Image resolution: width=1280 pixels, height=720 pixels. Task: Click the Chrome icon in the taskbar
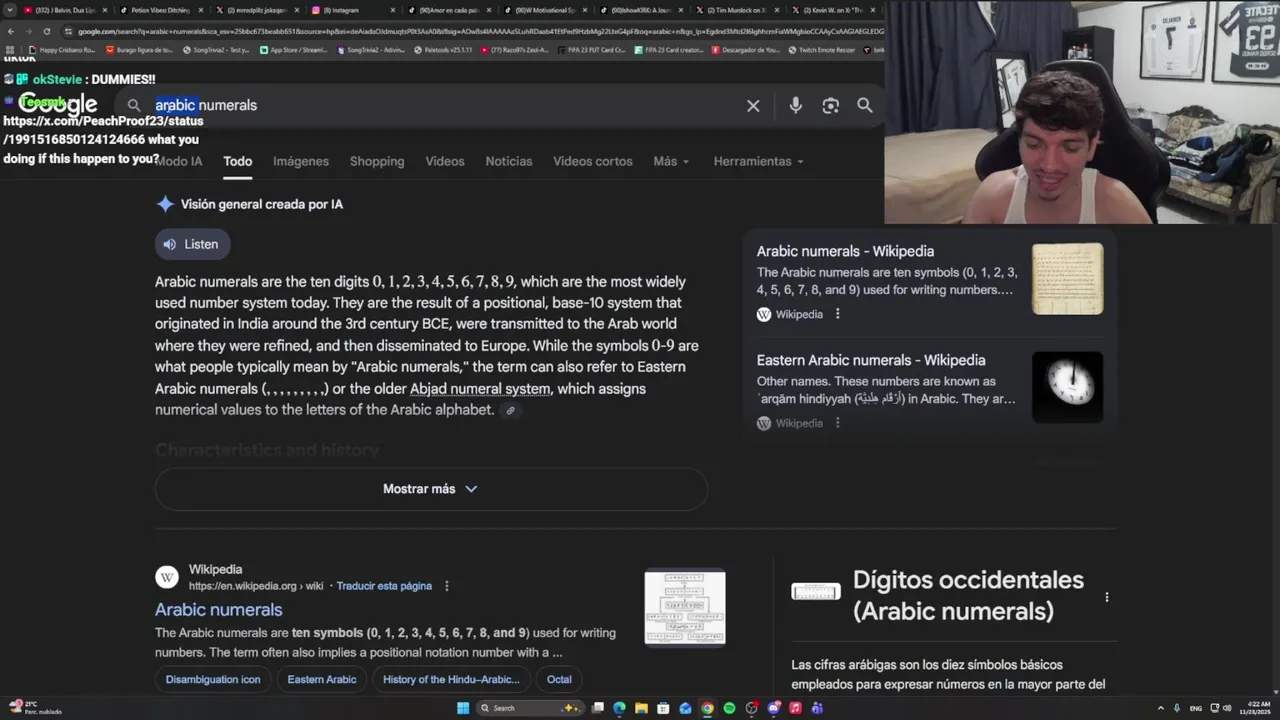pyautogui.click(x=707, y=708)
